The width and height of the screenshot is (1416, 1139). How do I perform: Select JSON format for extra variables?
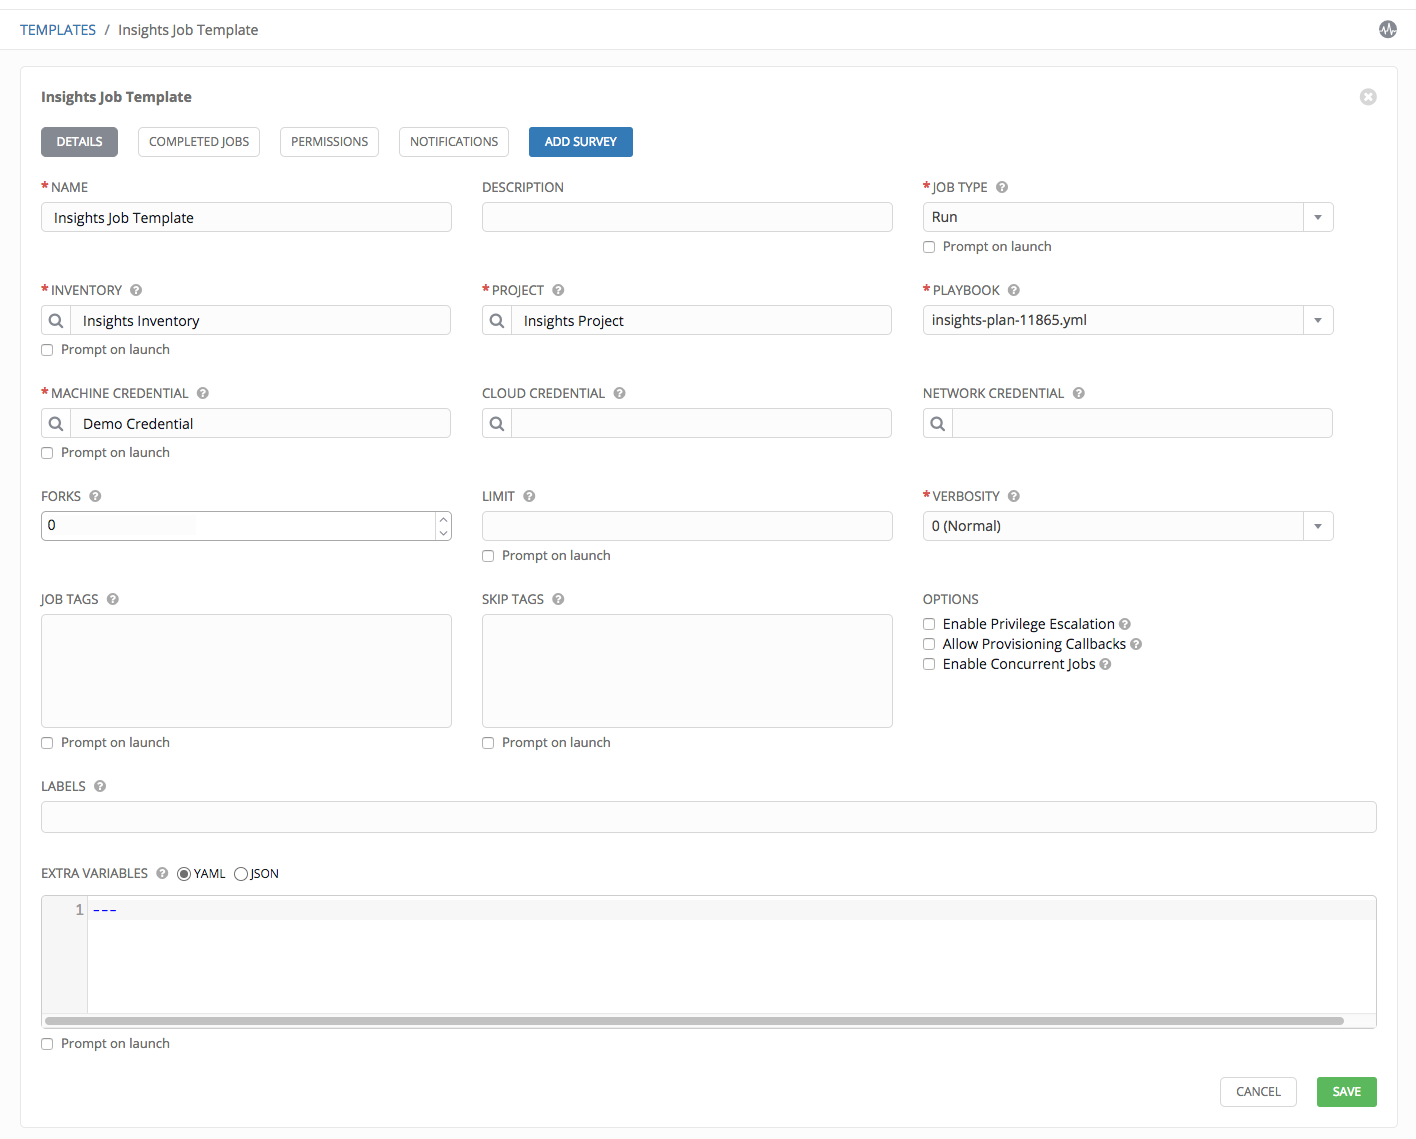tap(241, 874)
